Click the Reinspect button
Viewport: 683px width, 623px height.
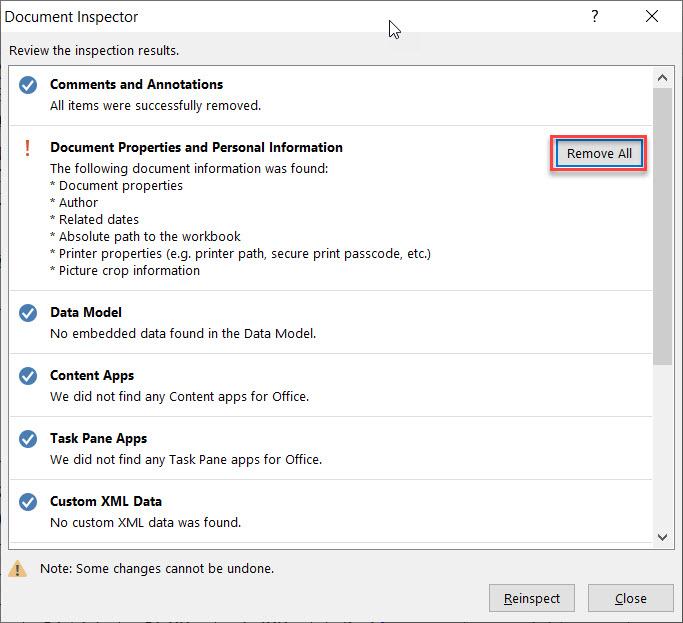click(532, 598)
